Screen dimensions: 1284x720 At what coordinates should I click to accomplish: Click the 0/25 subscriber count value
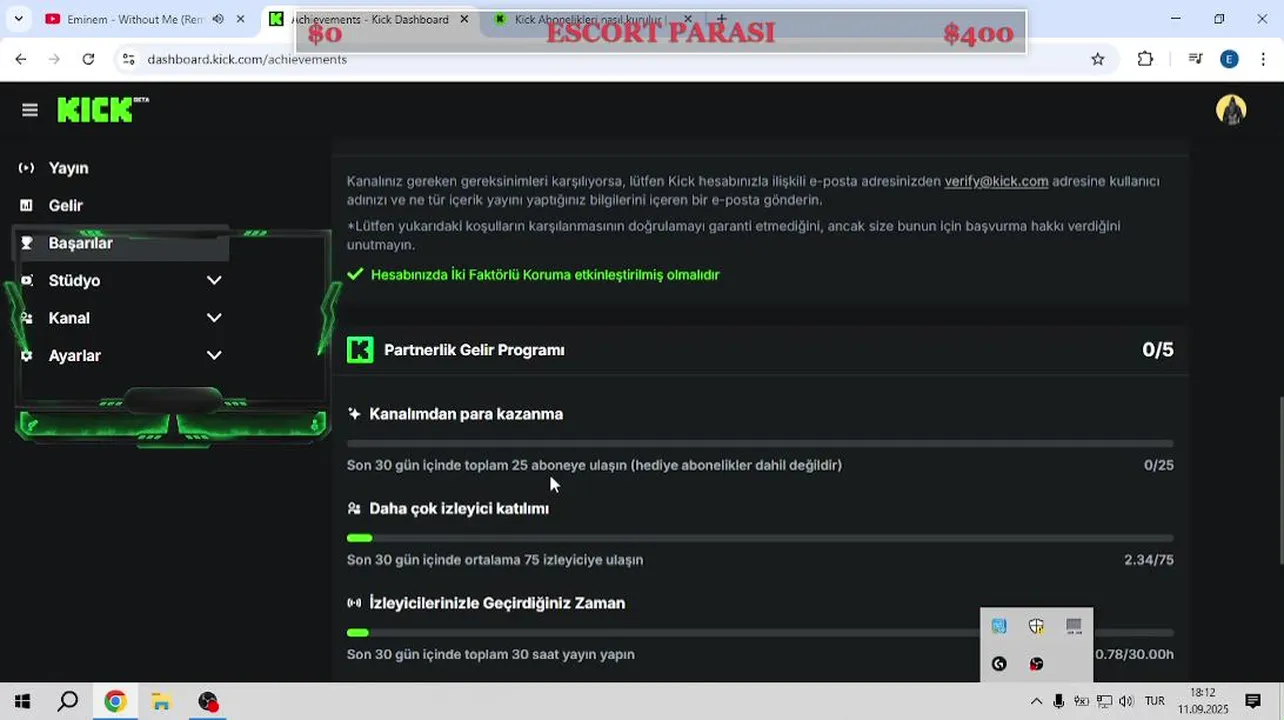[x=1159, y=465]
